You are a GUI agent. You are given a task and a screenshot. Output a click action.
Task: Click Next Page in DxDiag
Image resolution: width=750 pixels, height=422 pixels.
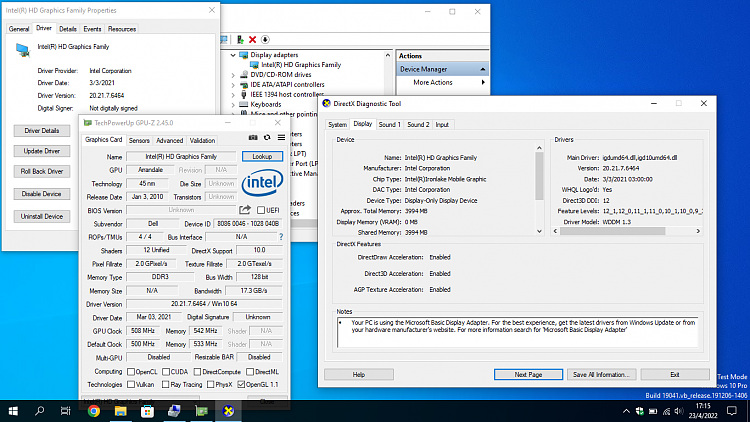point(528,375)
